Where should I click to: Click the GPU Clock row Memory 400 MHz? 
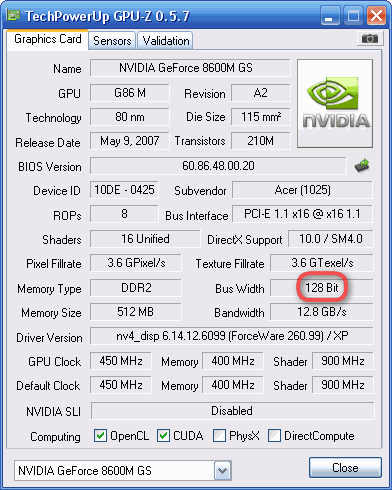(x=233, y=361)
